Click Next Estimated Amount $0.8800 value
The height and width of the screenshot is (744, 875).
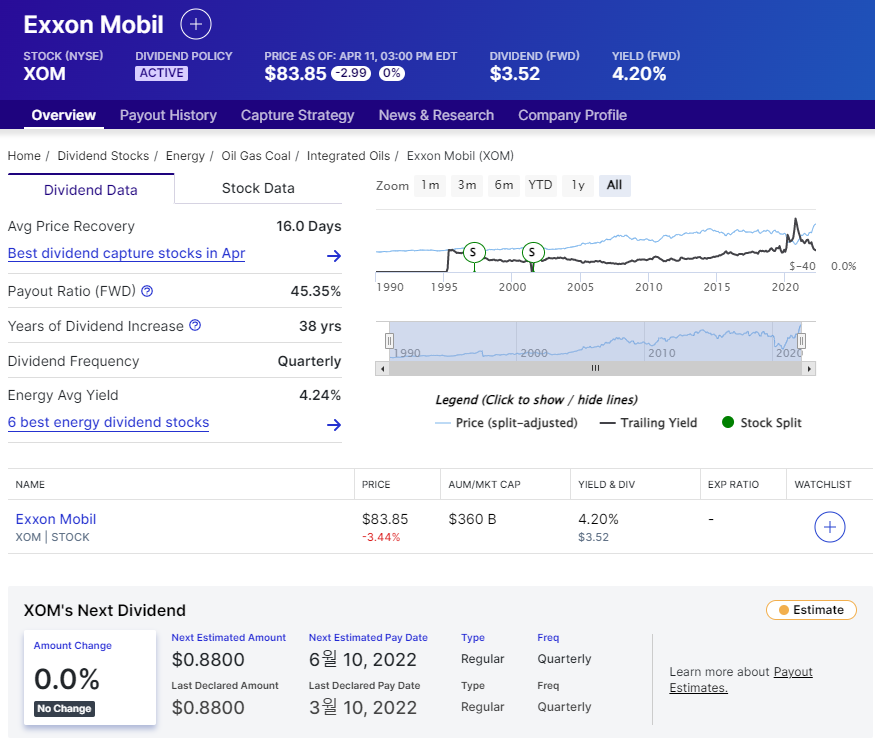tap(208, 660)
